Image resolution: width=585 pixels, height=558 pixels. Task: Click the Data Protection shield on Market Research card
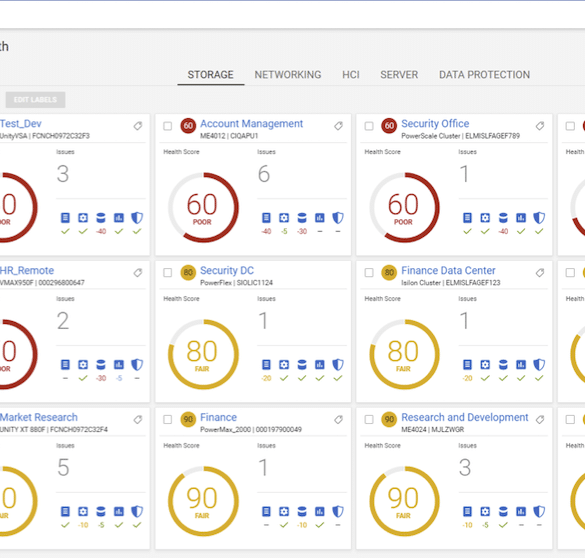click(137, 511)
